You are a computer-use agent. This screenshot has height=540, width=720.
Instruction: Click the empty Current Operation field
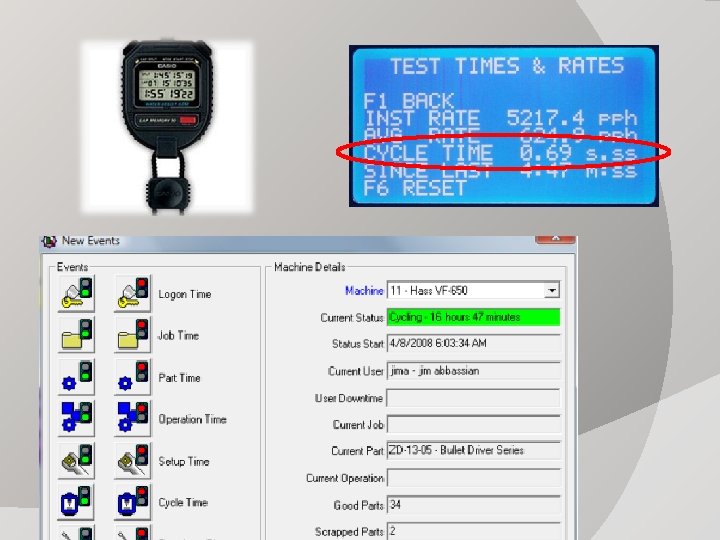(473, 478)
